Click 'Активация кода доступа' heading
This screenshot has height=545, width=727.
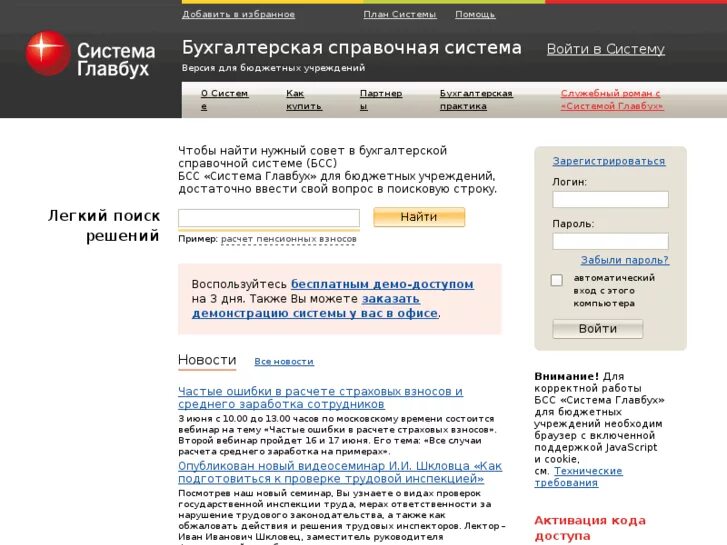tap(590, 528)
